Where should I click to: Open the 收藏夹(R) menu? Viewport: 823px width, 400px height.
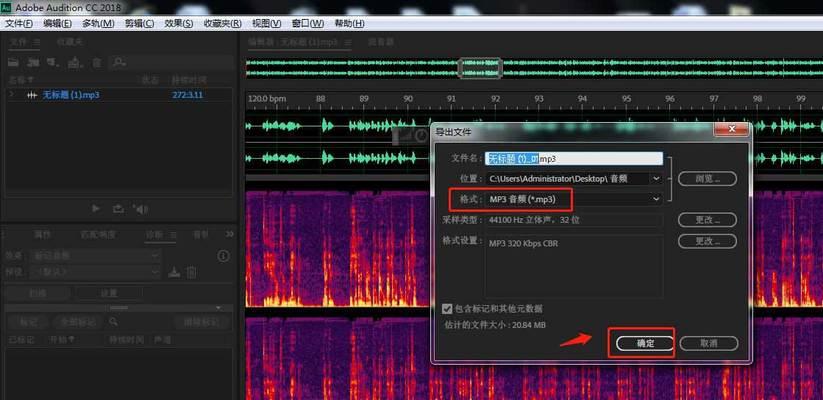(x=223, y=24)
